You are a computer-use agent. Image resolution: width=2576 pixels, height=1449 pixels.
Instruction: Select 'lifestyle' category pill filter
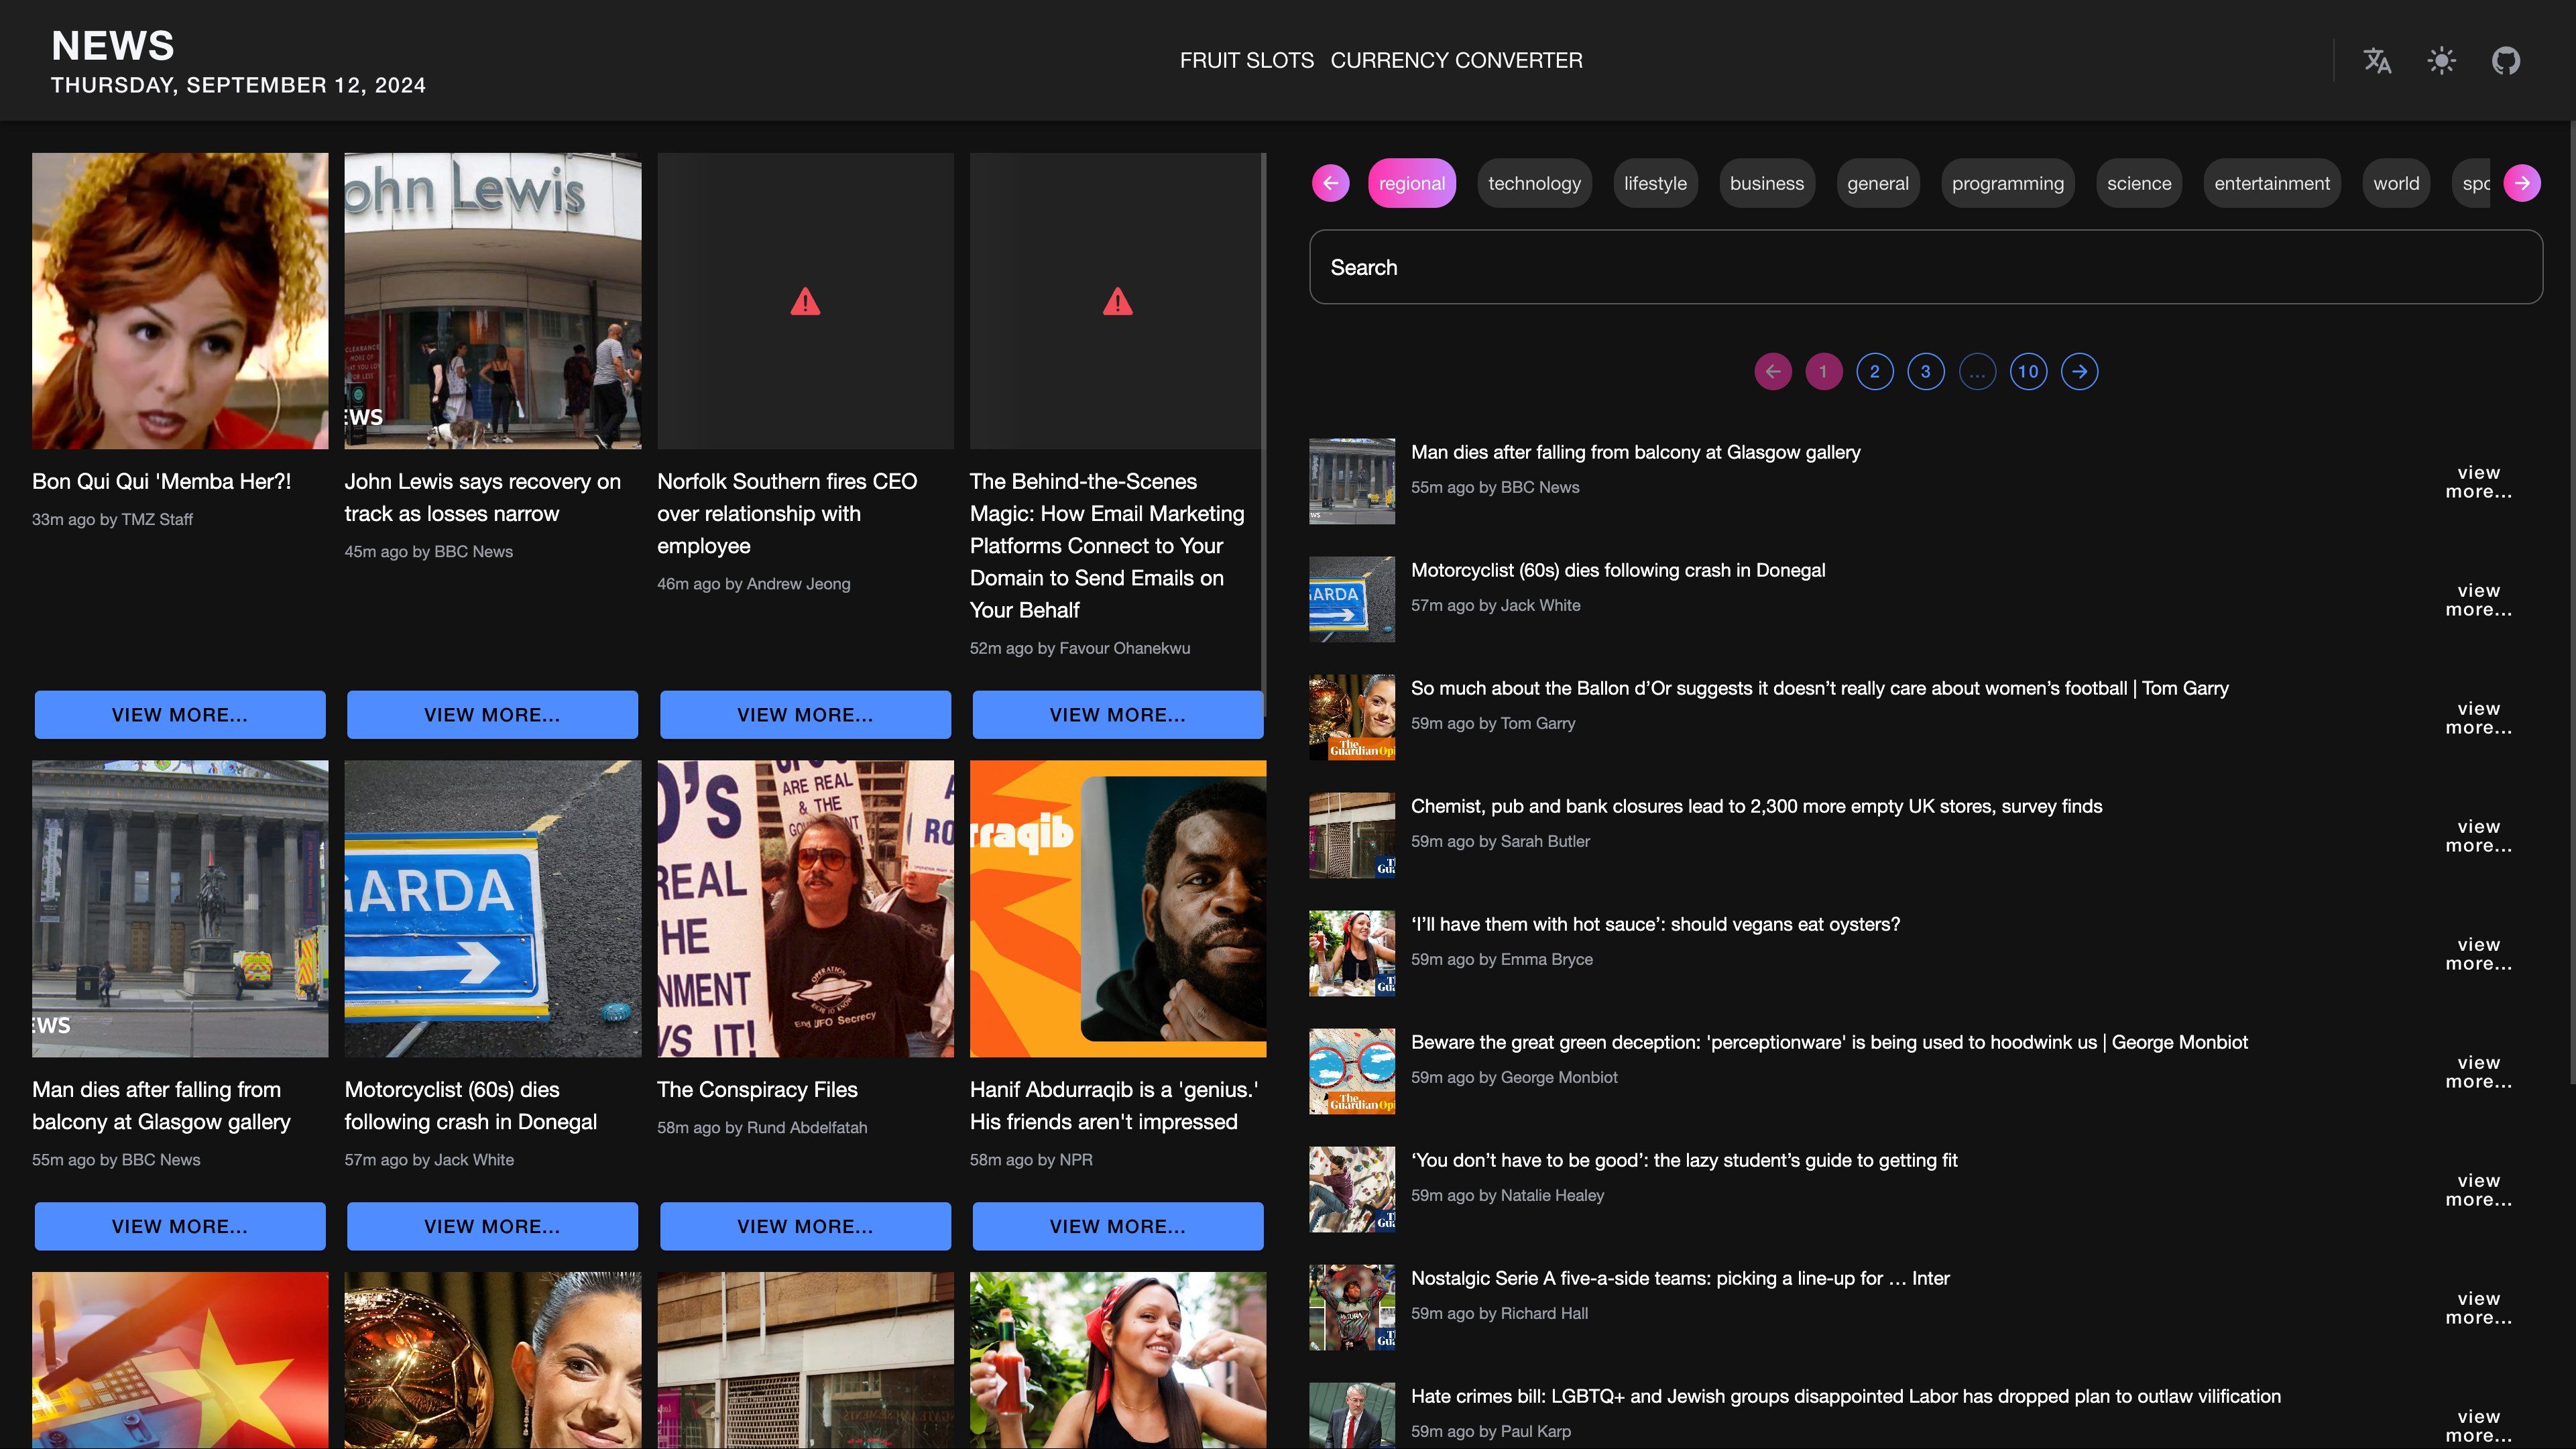(1653, 182)
